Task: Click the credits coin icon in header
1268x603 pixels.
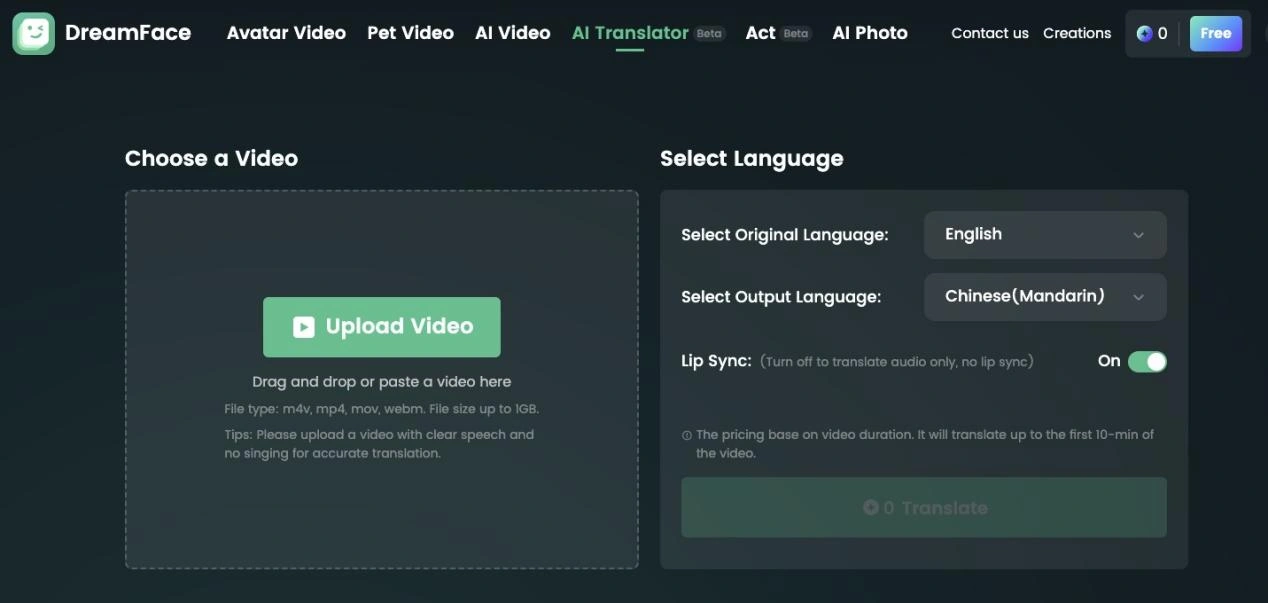Action: [x=1143, y=32]
